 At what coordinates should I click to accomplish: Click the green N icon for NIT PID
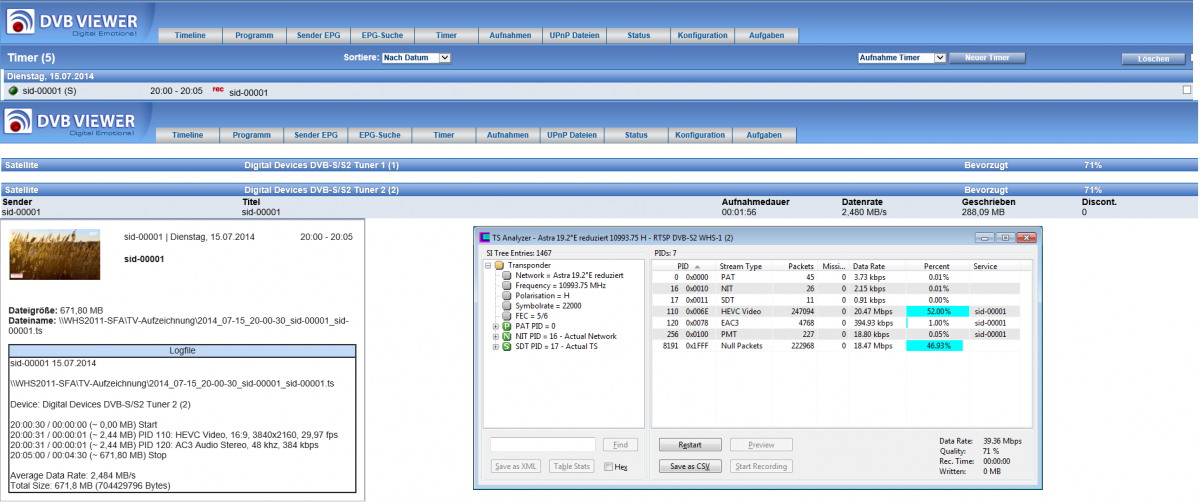tap(506, 337)
